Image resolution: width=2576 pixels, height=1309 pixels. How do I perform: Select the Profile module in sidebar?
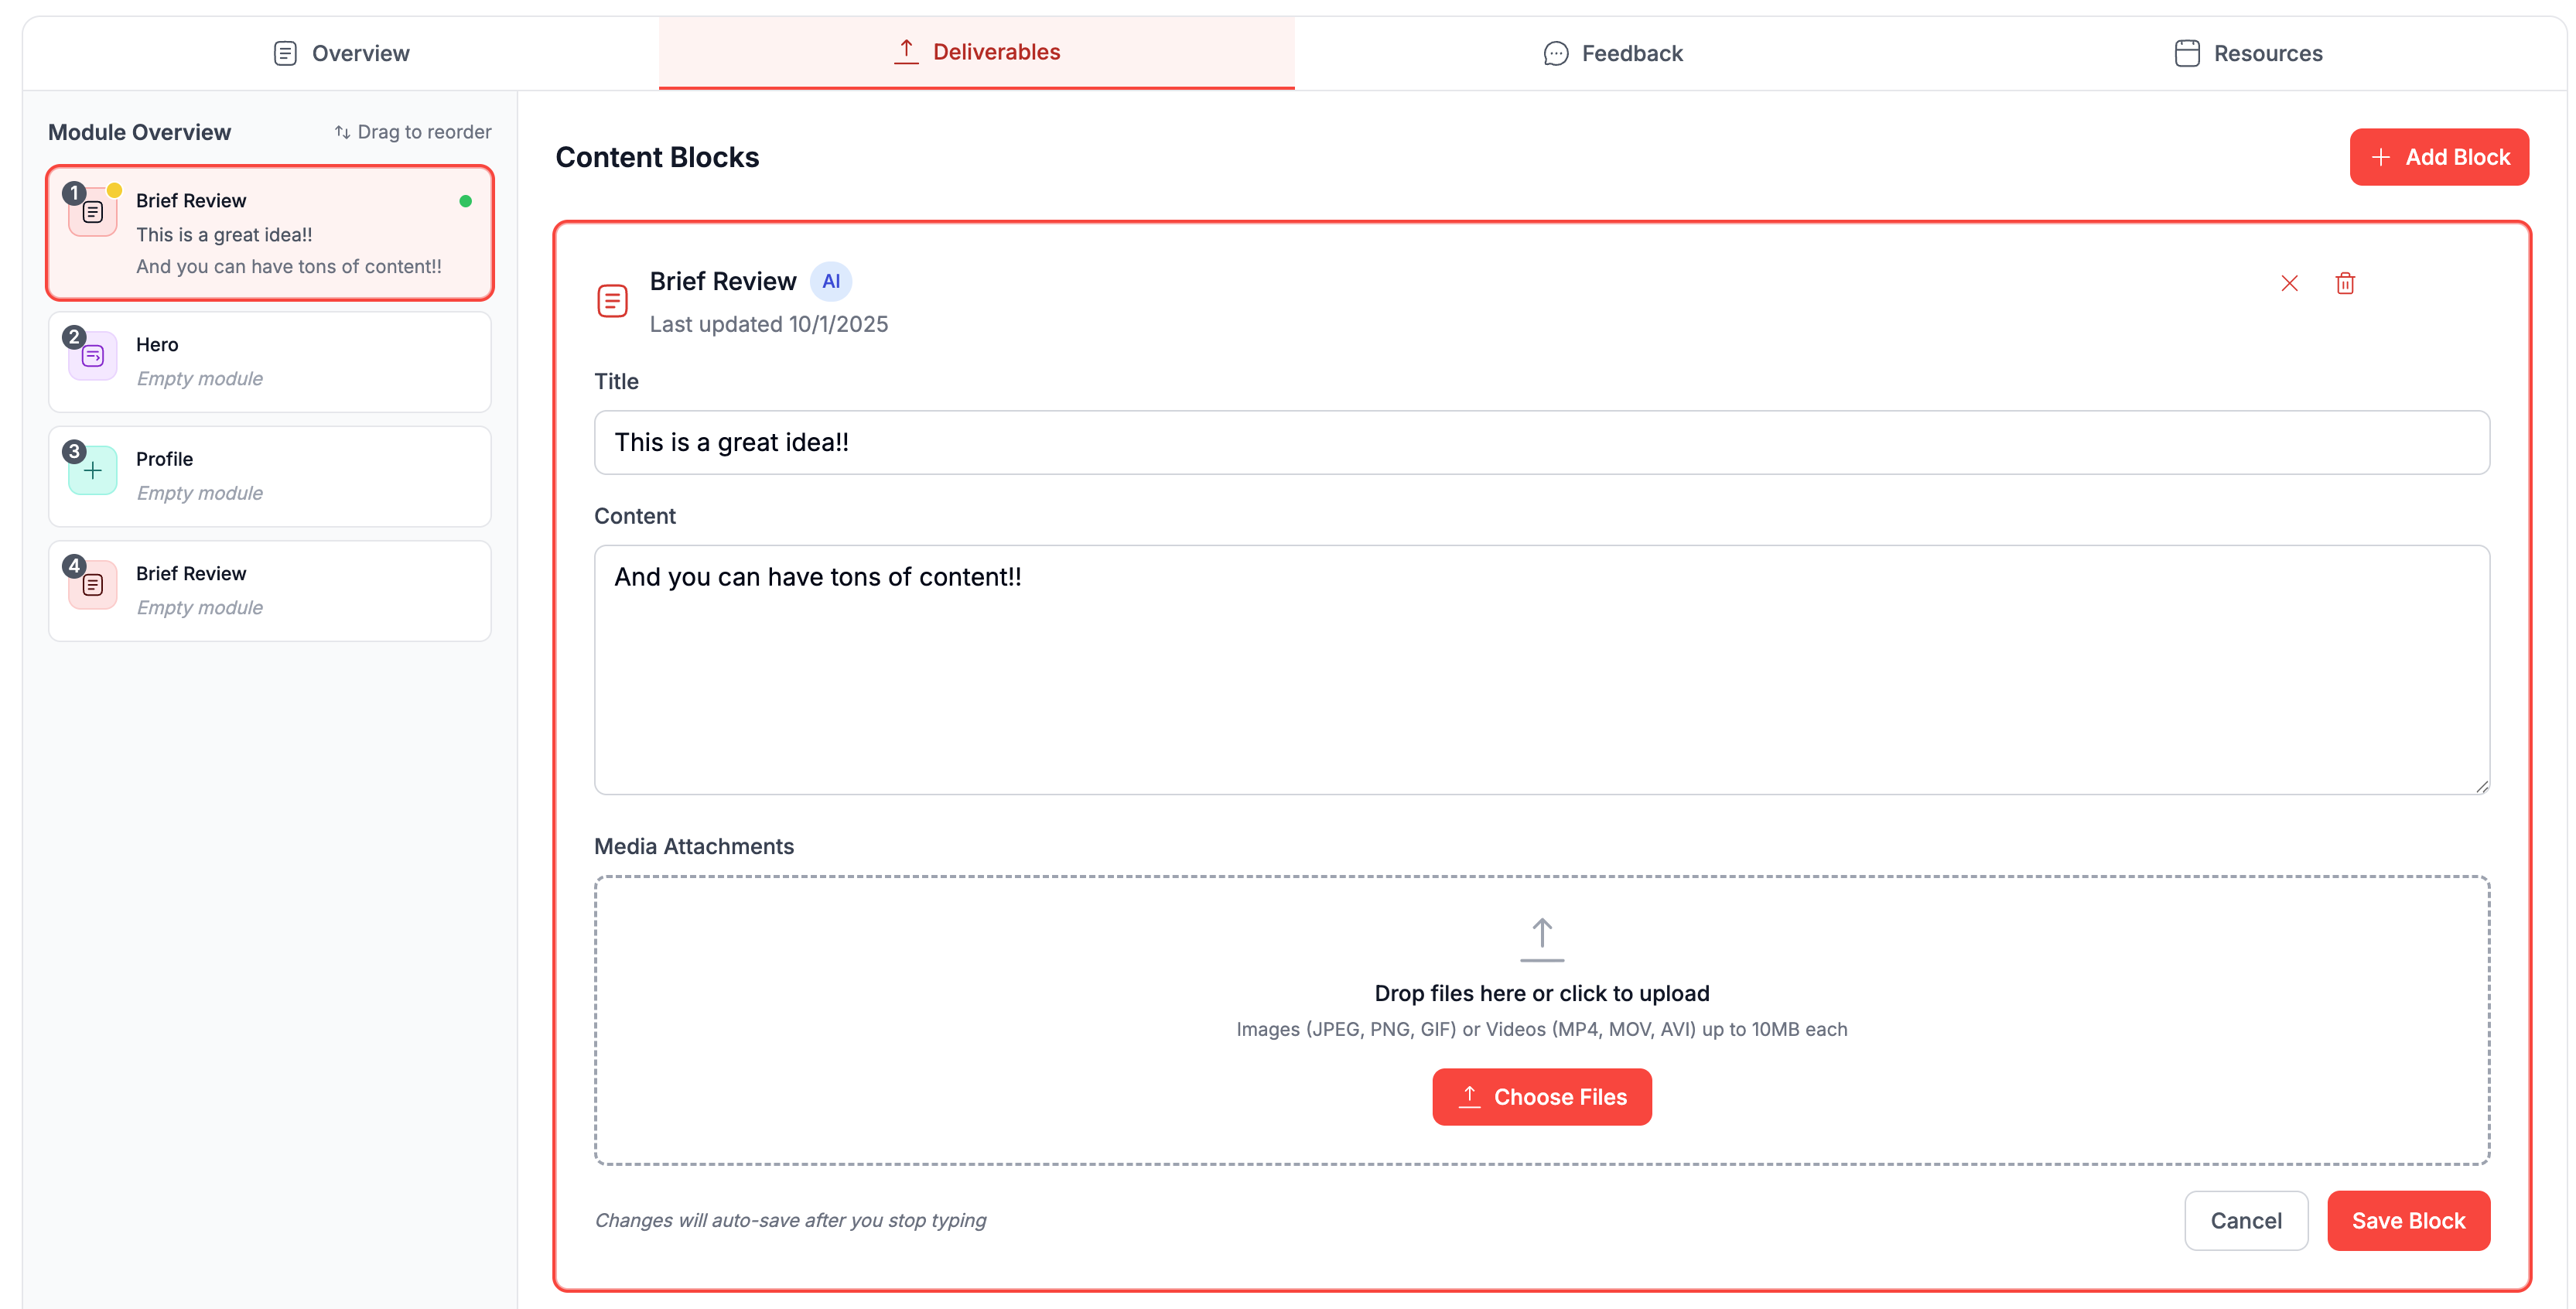(x=270, y=476)
